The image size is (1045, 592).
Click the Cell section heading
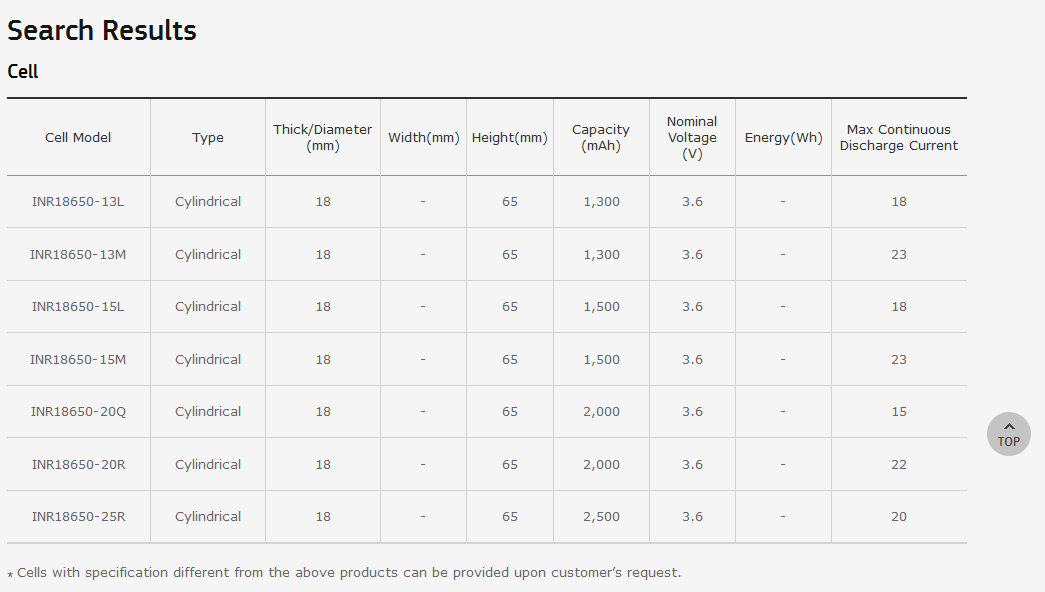point(23,71)
